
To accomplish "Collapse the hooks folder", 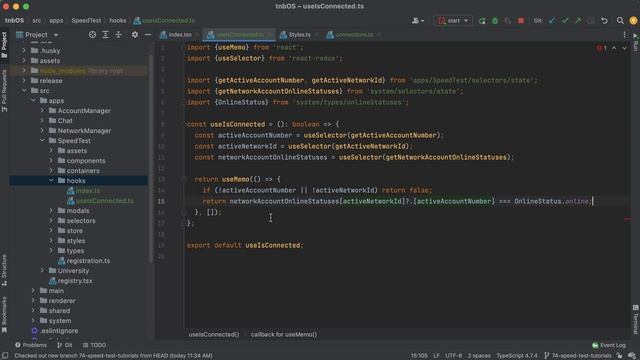I will (51, 180).
